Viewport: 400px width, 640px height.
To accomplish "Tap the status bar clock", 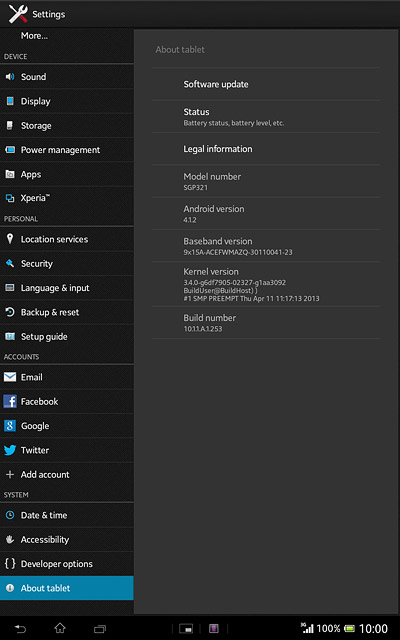I will pyautogui.click(x=373, y=629).
